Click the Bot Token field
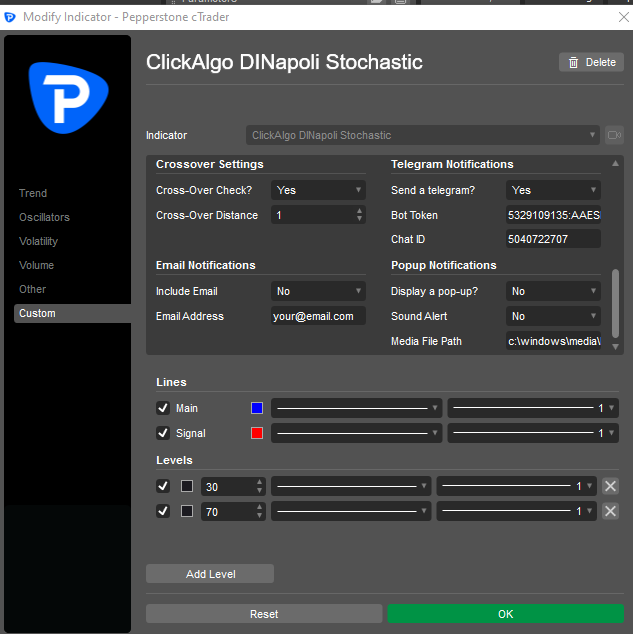 coord(553,215)
